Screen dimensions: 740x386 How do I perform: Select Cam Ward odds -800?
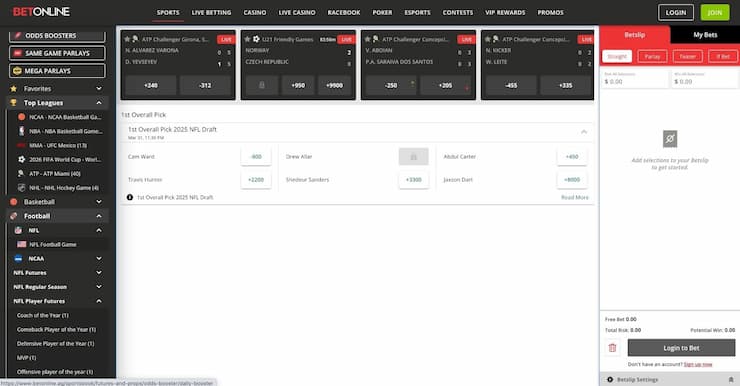(x=256, y=157)
